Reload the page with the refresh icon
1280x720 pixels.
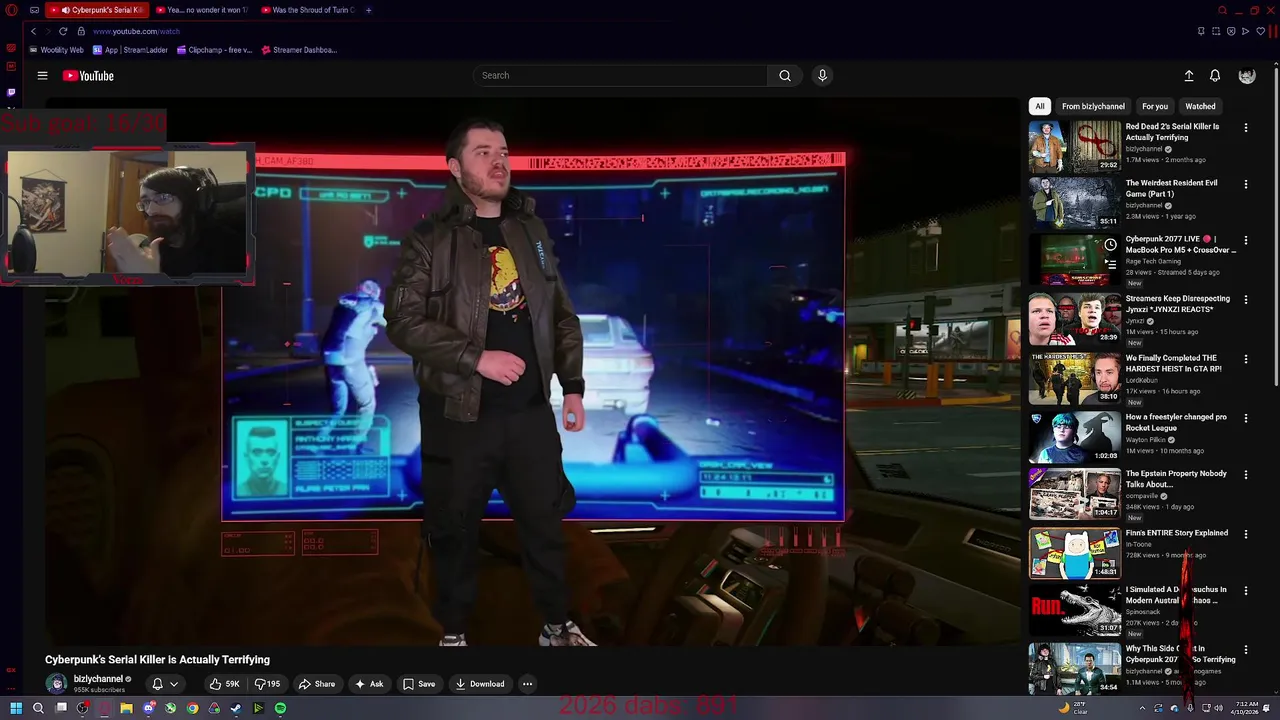(63, 31)
